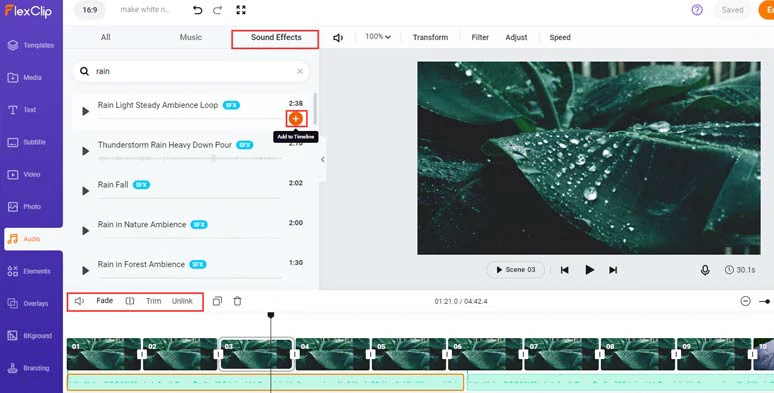Switch to the Sound Effects tab
The width and height of the screenshot is (774, 393).
[275, 38]
